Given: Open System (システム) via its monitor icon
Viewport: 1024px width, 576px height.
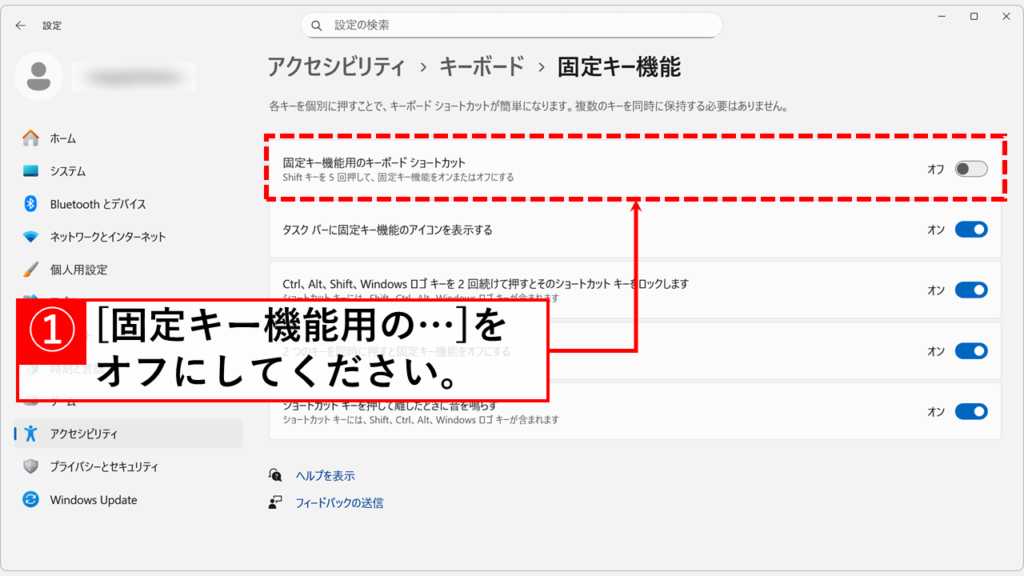Looking at the screenshot, I should pos(30,171).
